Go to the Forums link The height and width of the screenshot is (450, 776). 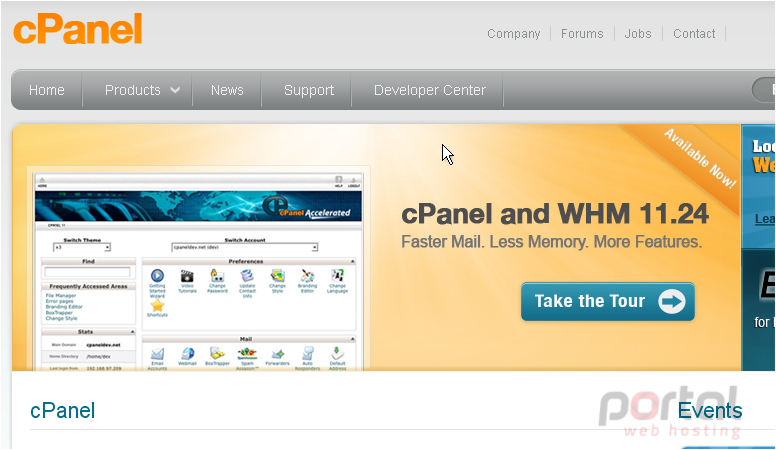coord(582,34)
